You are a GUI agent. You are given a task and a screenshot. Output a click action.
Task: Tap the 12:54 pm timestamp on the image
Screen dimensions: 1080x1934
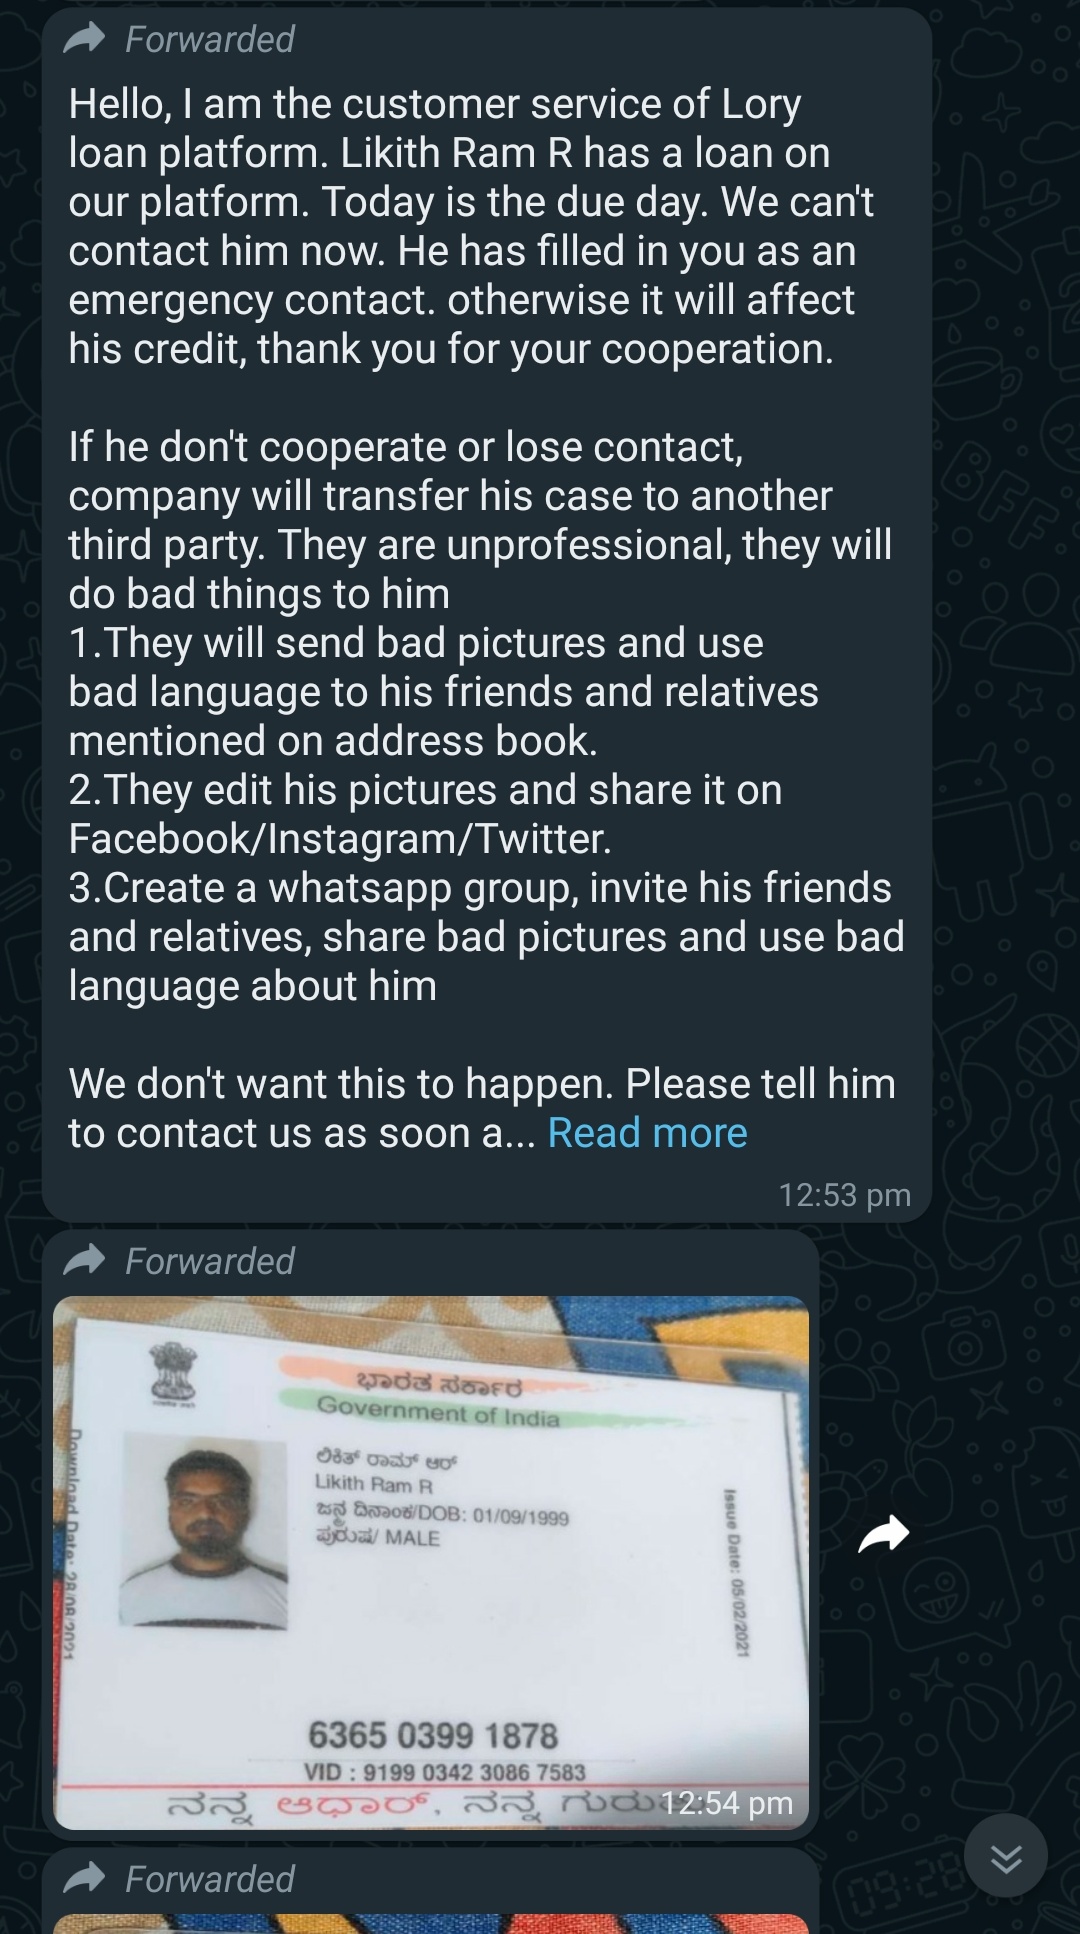(x=727, y=1802)
